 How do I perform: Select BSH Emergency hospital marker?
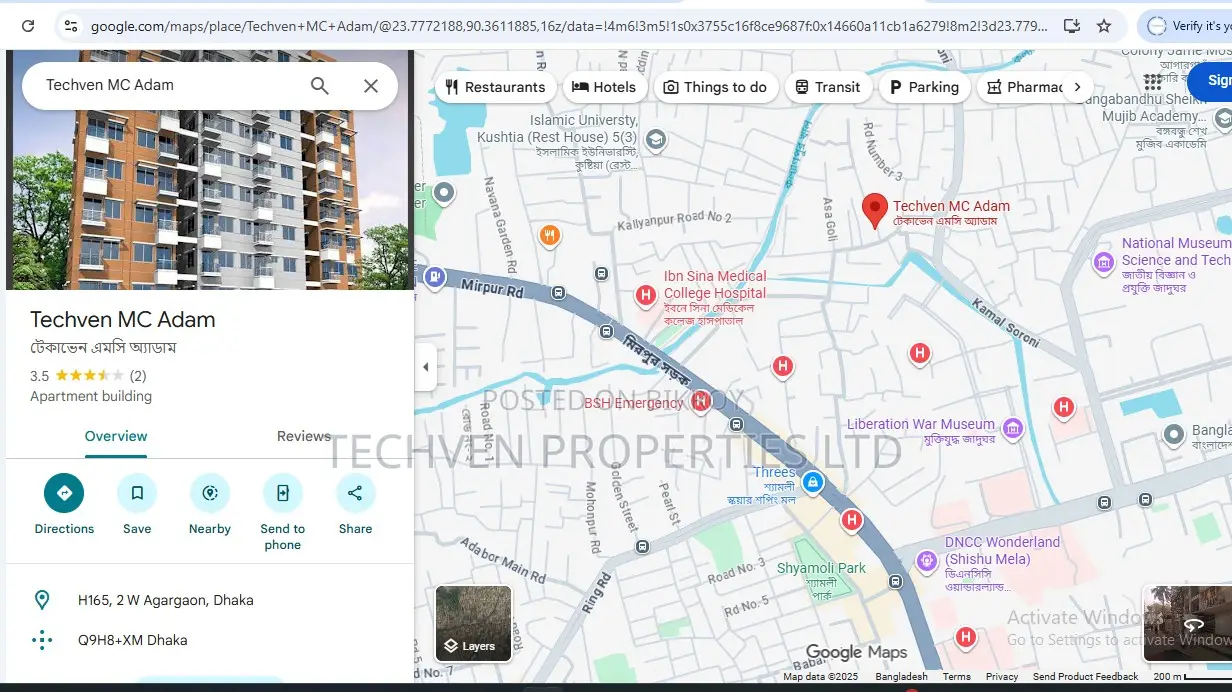(701, 401)
